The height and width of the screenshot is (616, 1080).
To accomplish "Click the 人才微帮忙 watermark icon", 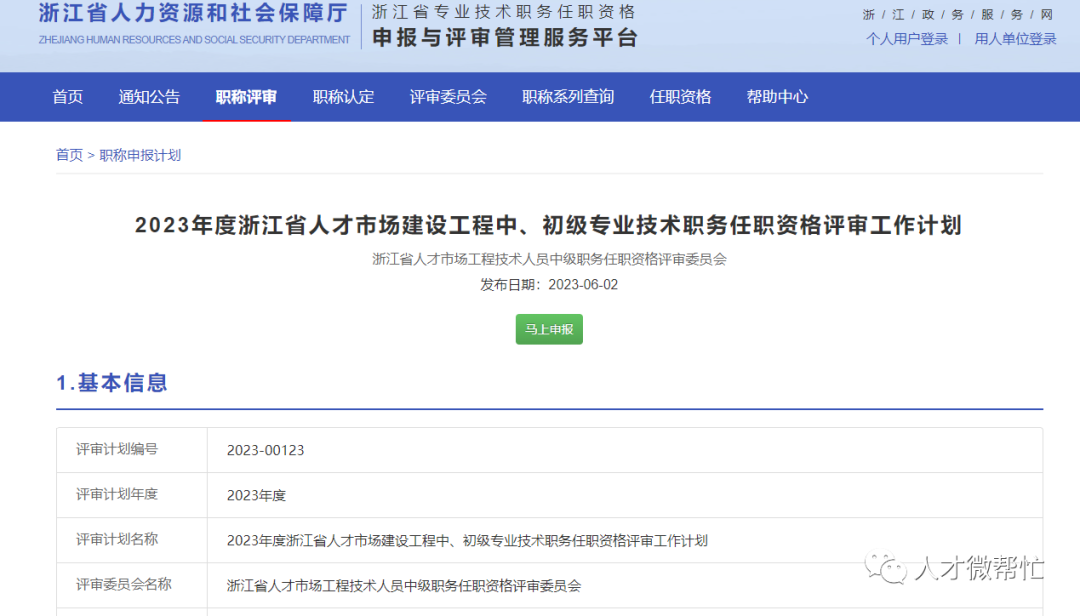I will [x=888, y=568].
